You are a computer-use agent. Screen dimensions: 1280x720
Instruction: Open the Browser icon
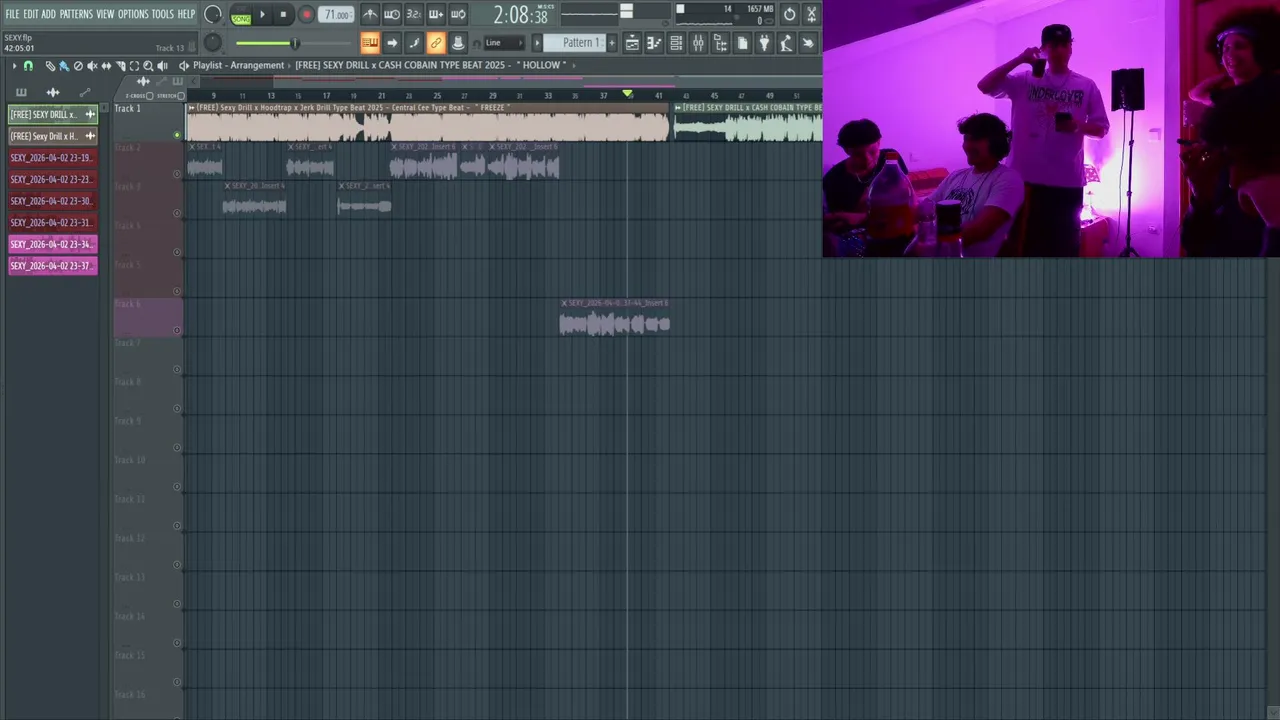(720, 43)
